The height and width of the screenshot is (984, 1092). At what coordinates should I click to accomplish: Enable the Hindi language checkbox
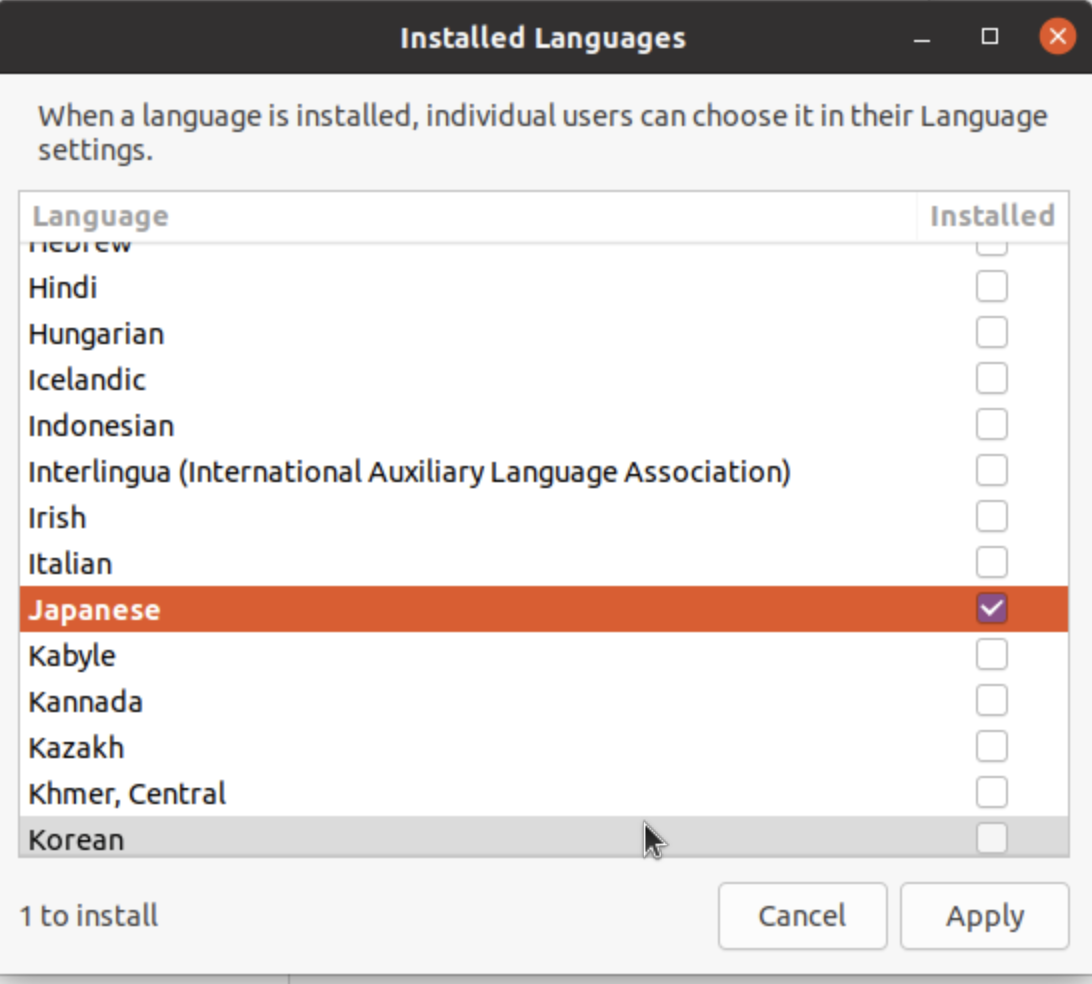[x=992, y=288]
